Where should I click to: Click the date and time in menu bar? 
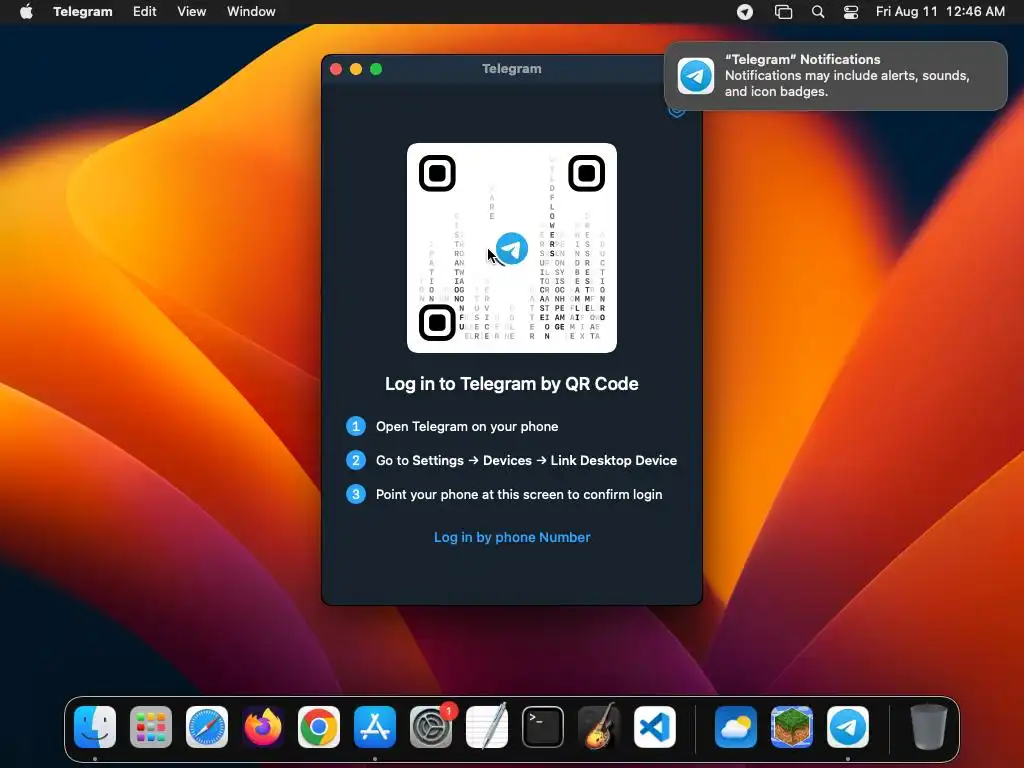tap(940, 12)
